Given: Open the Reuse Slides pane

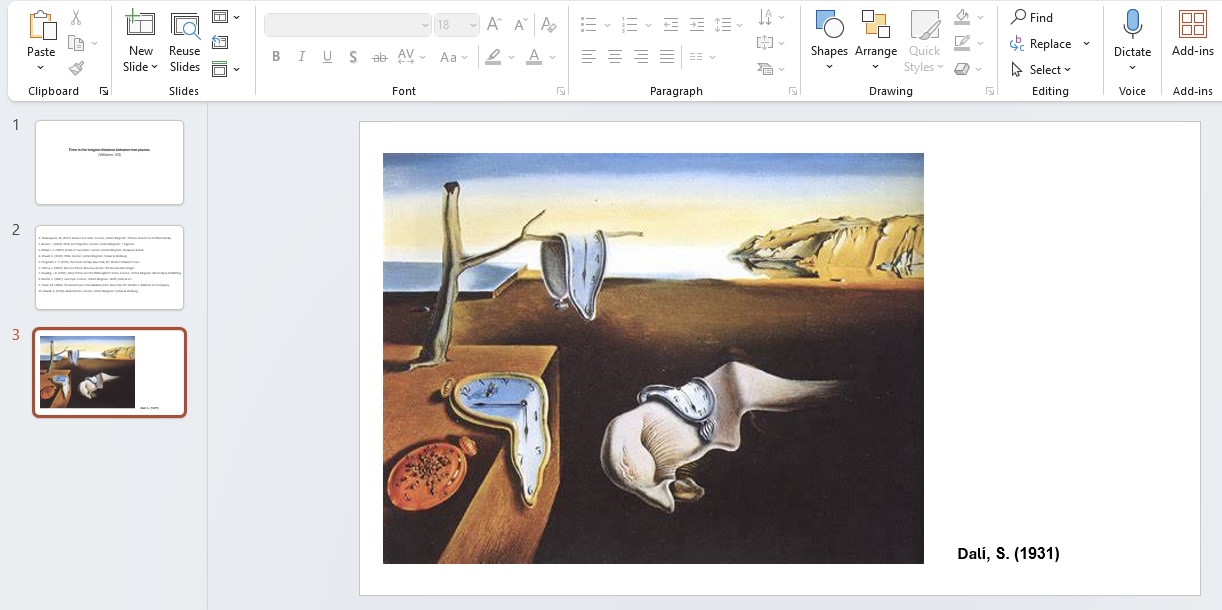Looking at the screenshot, I should [x=184, y=25].
